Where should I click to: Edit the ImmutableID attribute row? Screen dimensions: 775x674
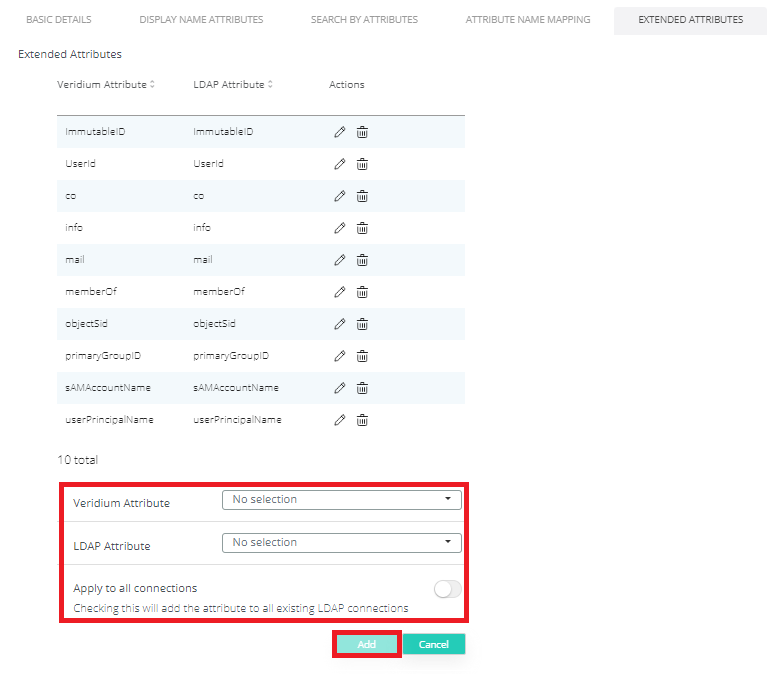(340, 132)
